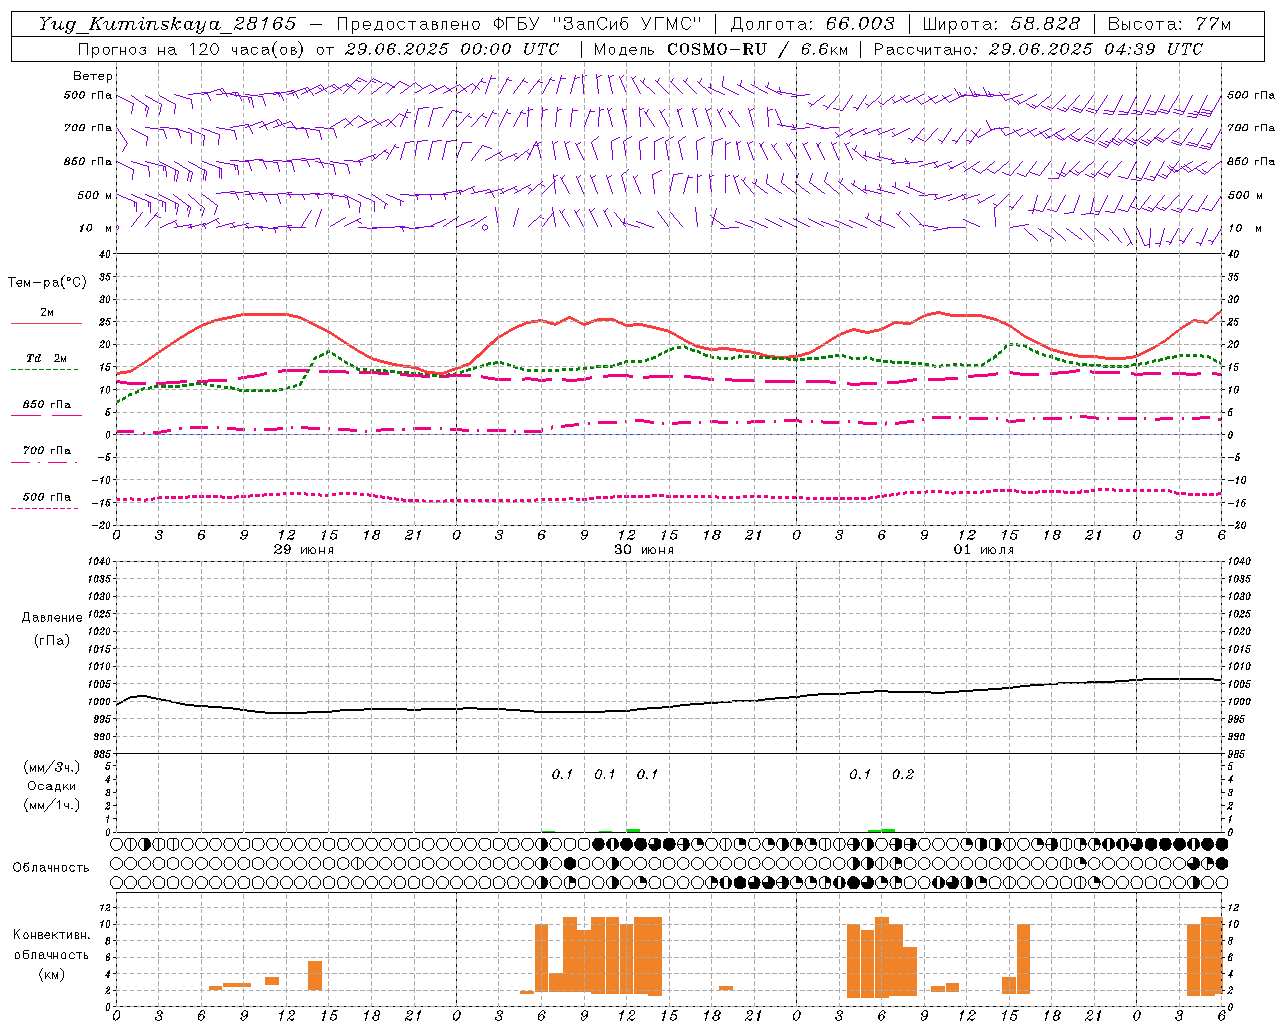
Task: Click the 'Осадки' precipitation label
Action: coord(52,786)
